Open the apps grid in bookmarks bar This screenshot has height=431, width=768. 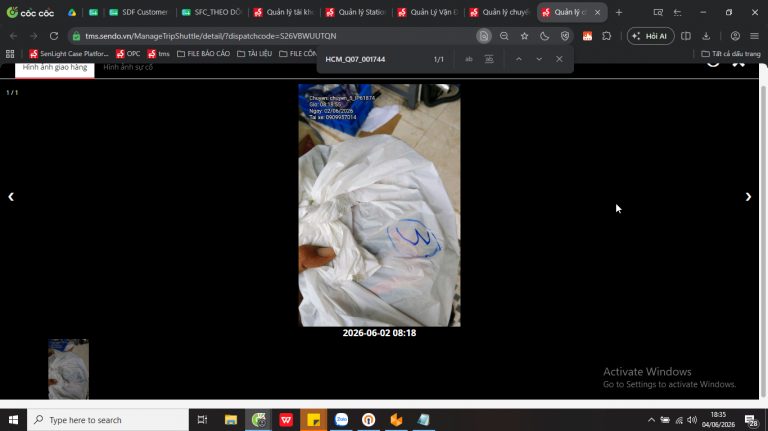10,54
